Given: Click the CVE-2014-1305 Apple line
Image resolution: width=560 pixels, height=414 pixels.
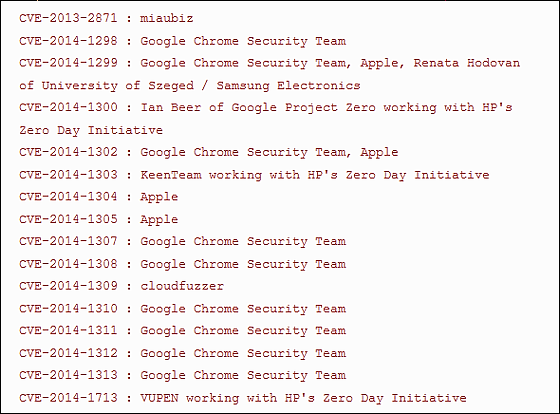Looking at the screenshot, I should [99, 219].
